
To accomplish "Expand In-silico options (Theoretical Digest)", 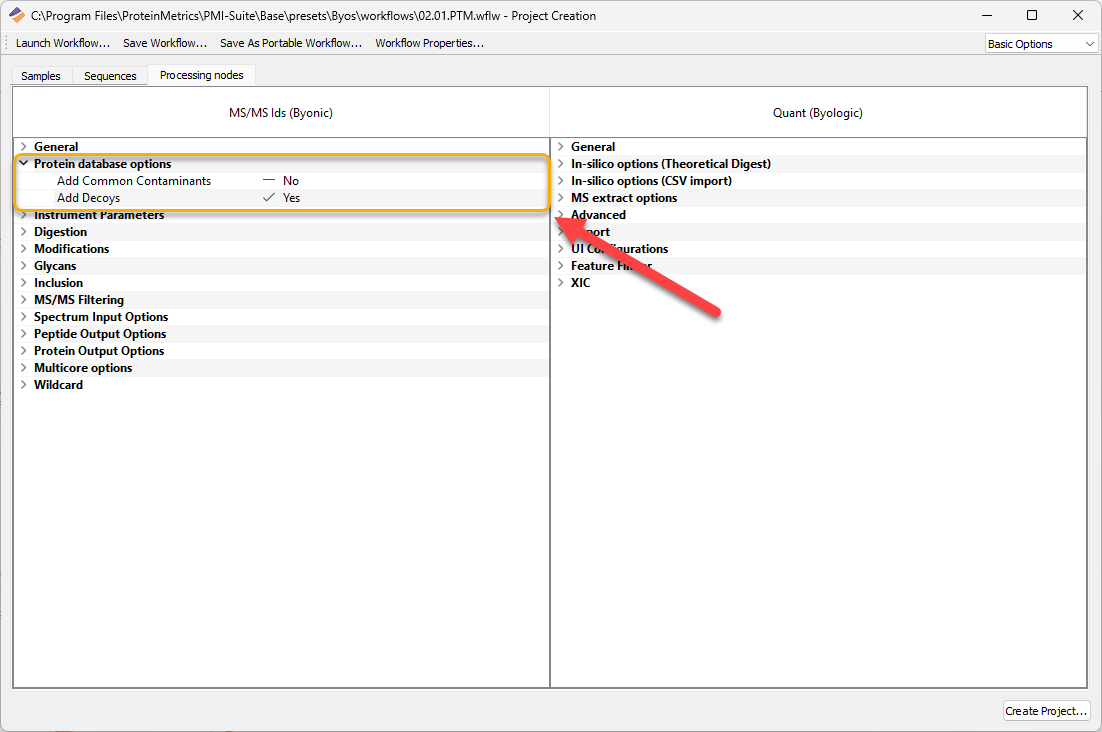I will coord(561,164).
